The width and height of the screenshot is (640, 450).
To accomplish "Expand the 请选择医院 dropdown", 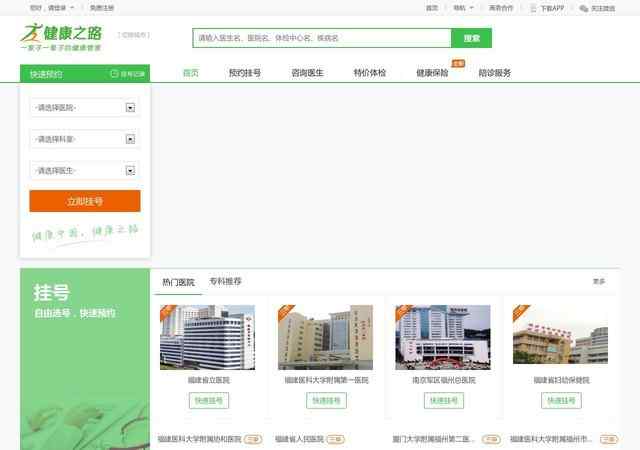I will [x=130, y=107].
